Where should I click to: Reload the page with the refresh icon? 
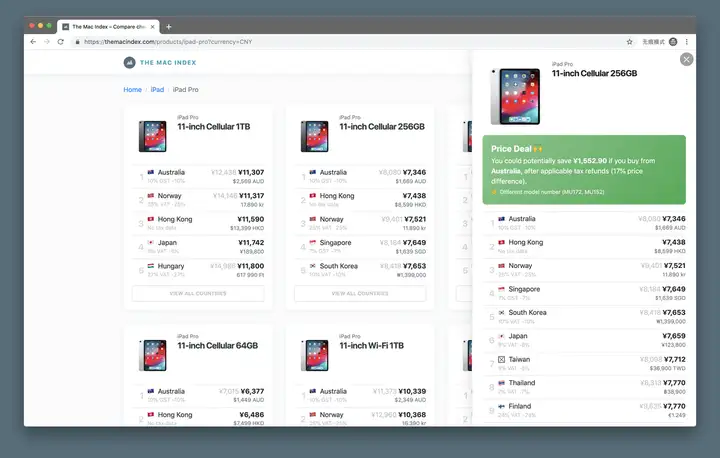pyautogui.click(x=61, y=42)
